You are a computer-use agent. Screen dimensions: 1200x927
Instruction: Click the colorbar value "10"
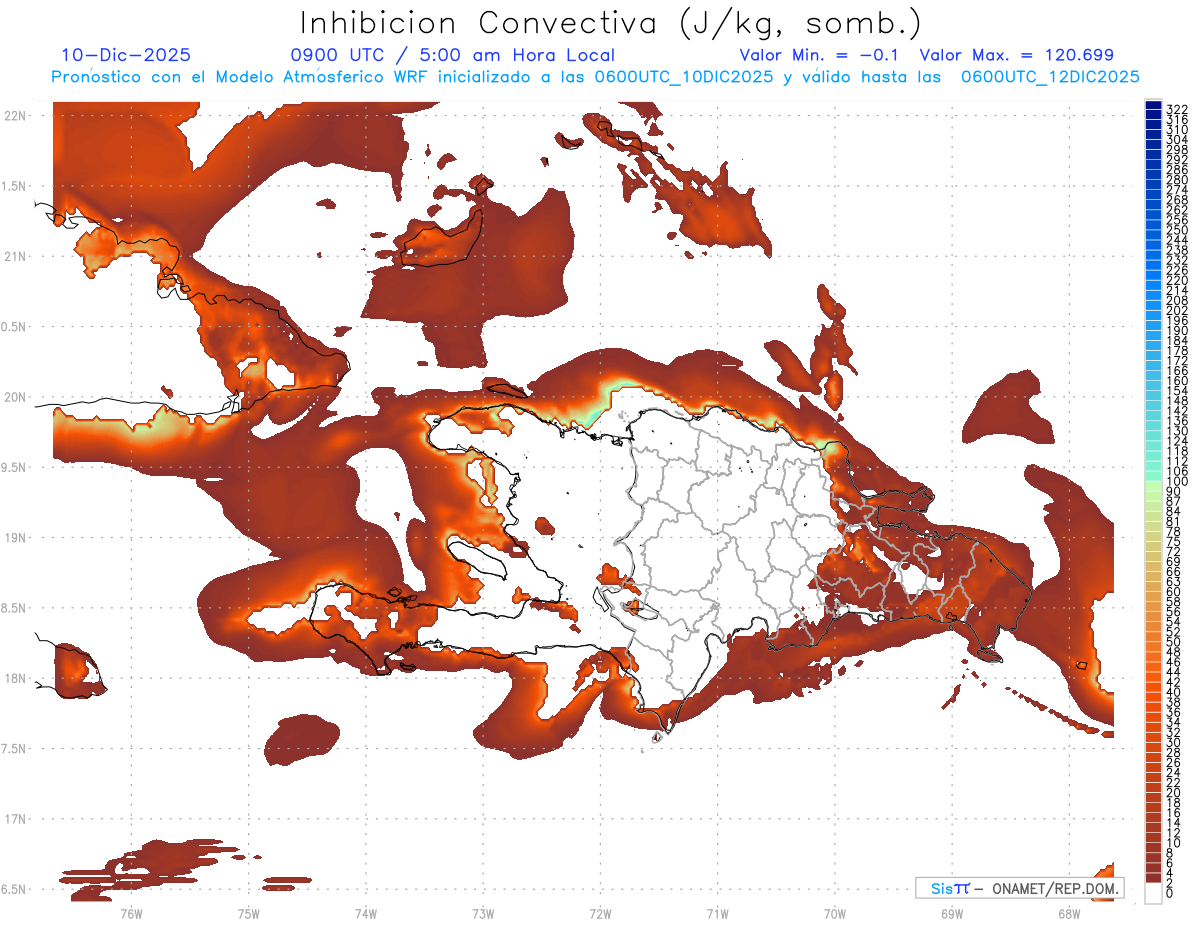pos(1173,843)
